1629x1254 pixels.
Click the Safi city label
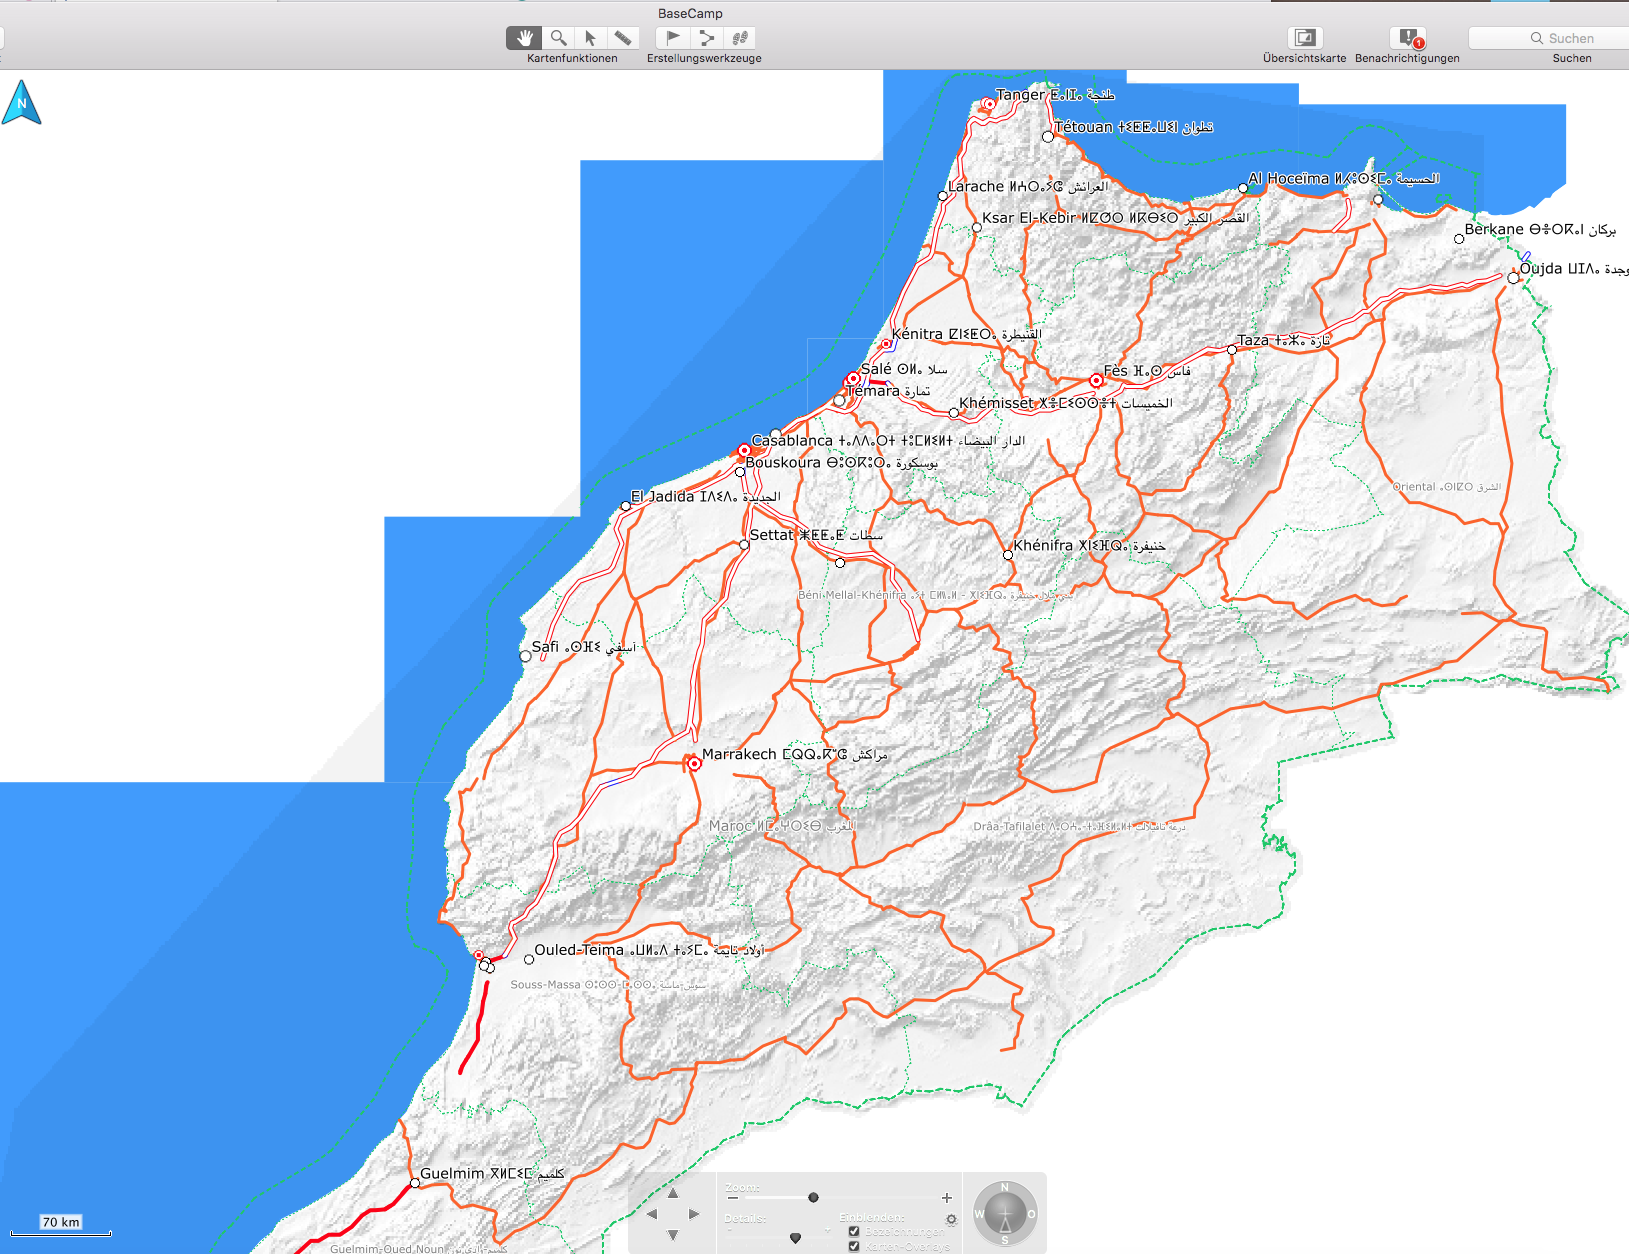pyautogui.click(x=584, y=646)
